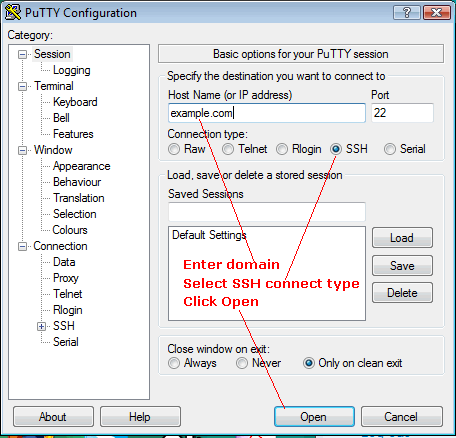Screen dimensions: 456x438
Task: Expand the SSH tree node
Action: [41, 326]
